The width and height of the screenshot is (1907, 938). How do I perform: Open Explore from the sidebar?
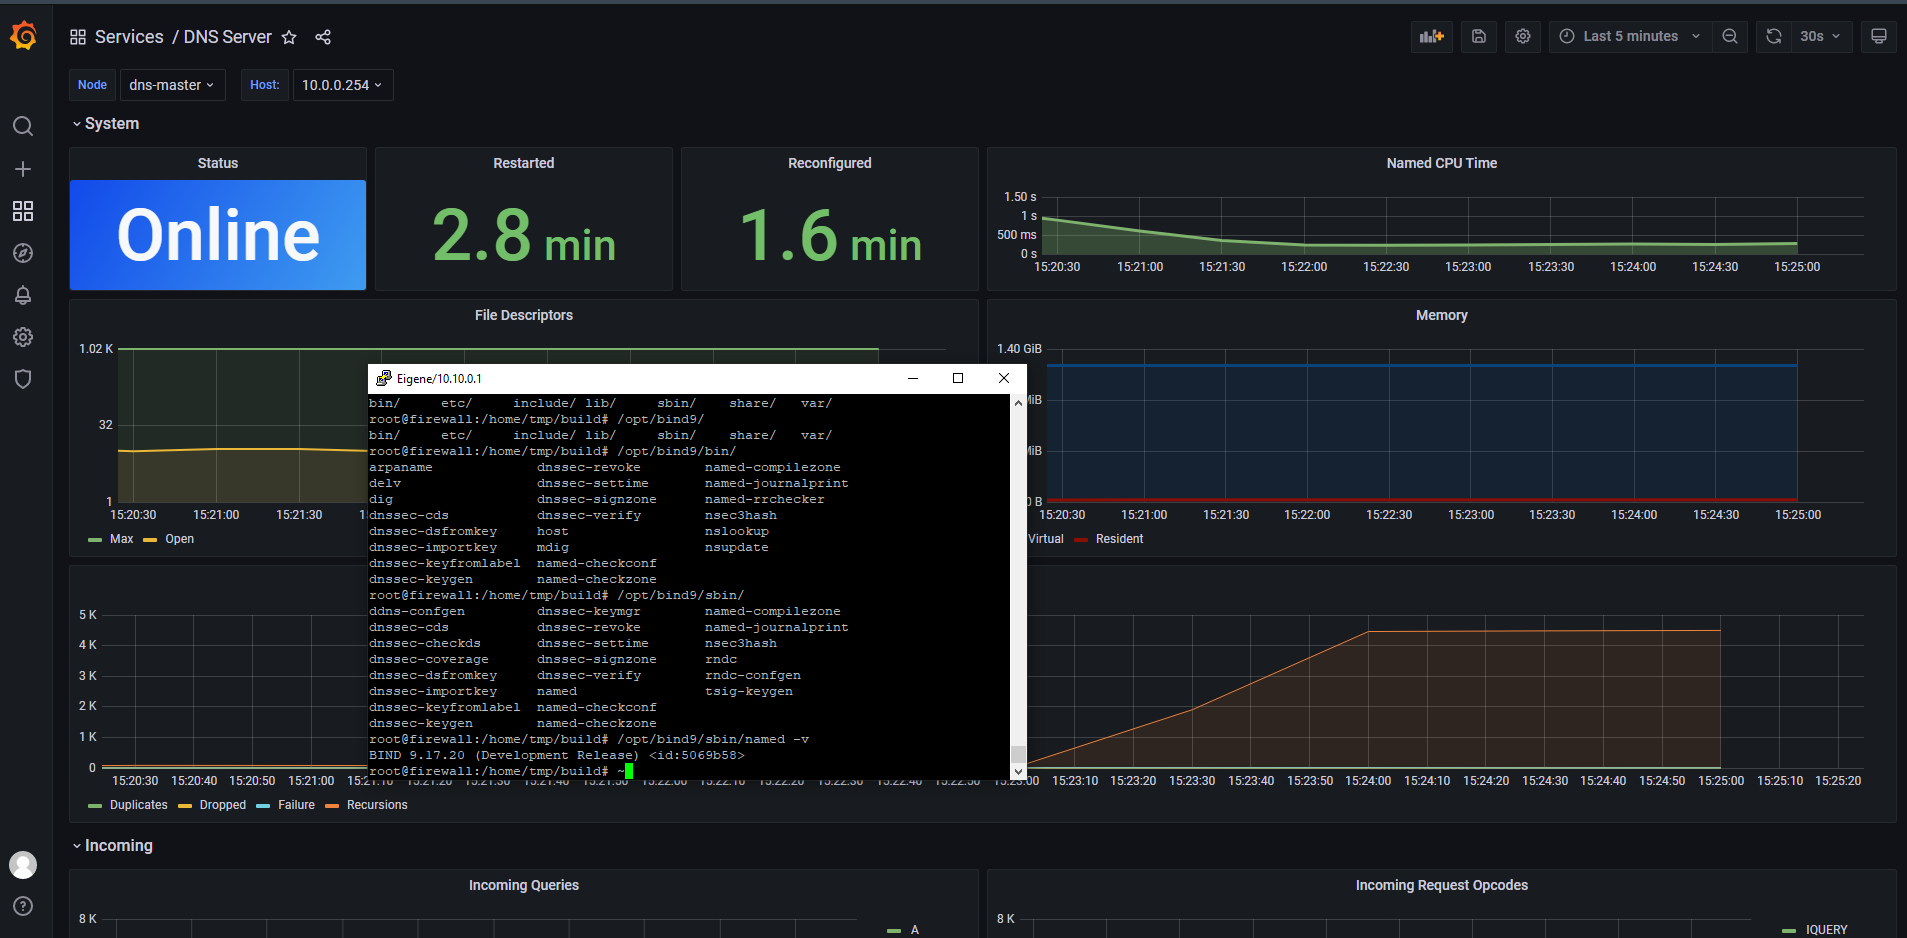[22, 253]
